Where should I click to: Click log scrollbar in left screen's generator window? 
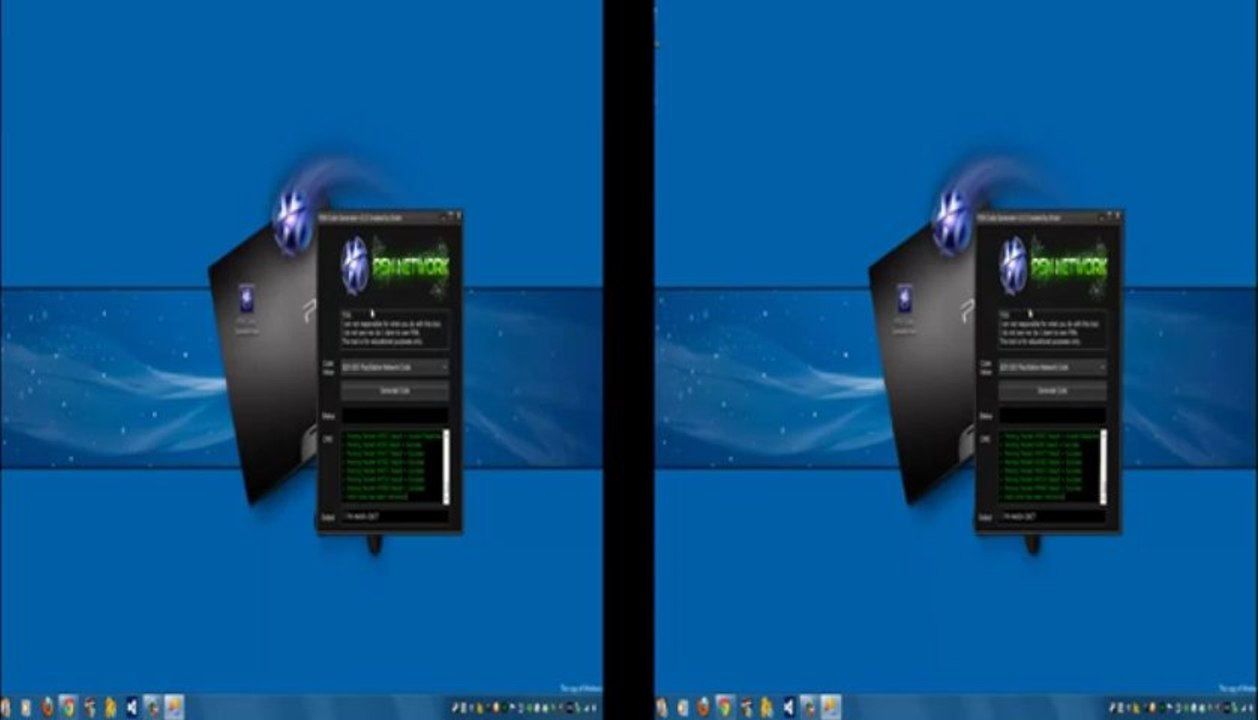(x=446, y=467)
